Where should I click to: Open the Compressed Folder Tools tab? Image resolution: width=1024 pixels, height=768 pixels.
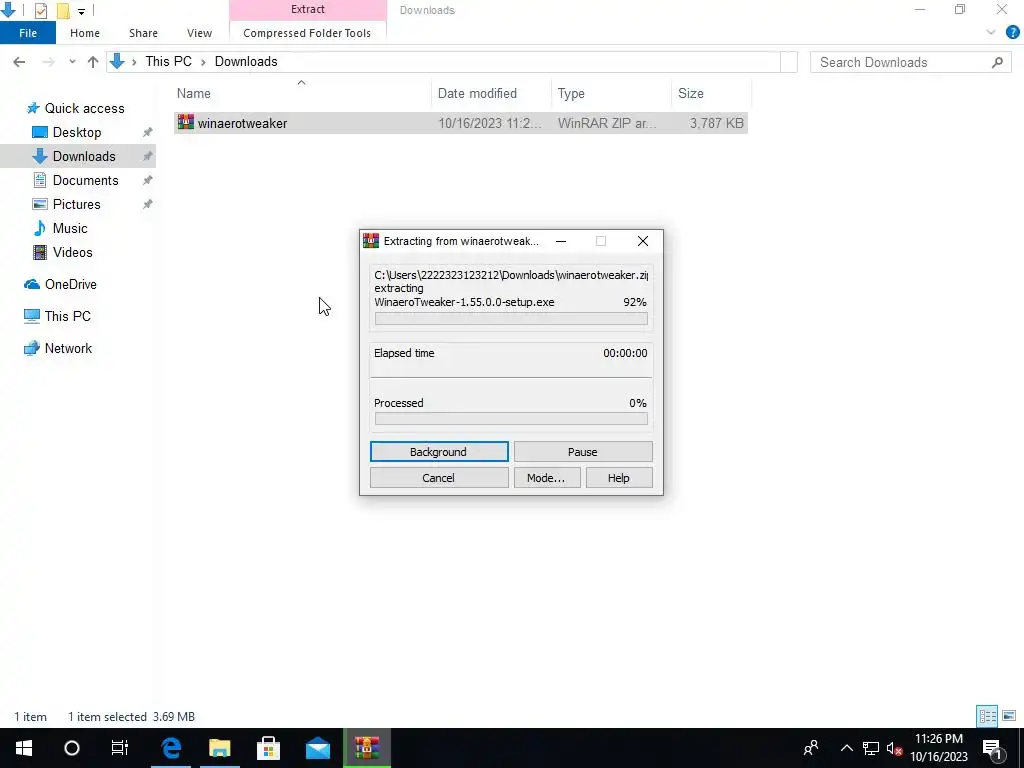307,33
